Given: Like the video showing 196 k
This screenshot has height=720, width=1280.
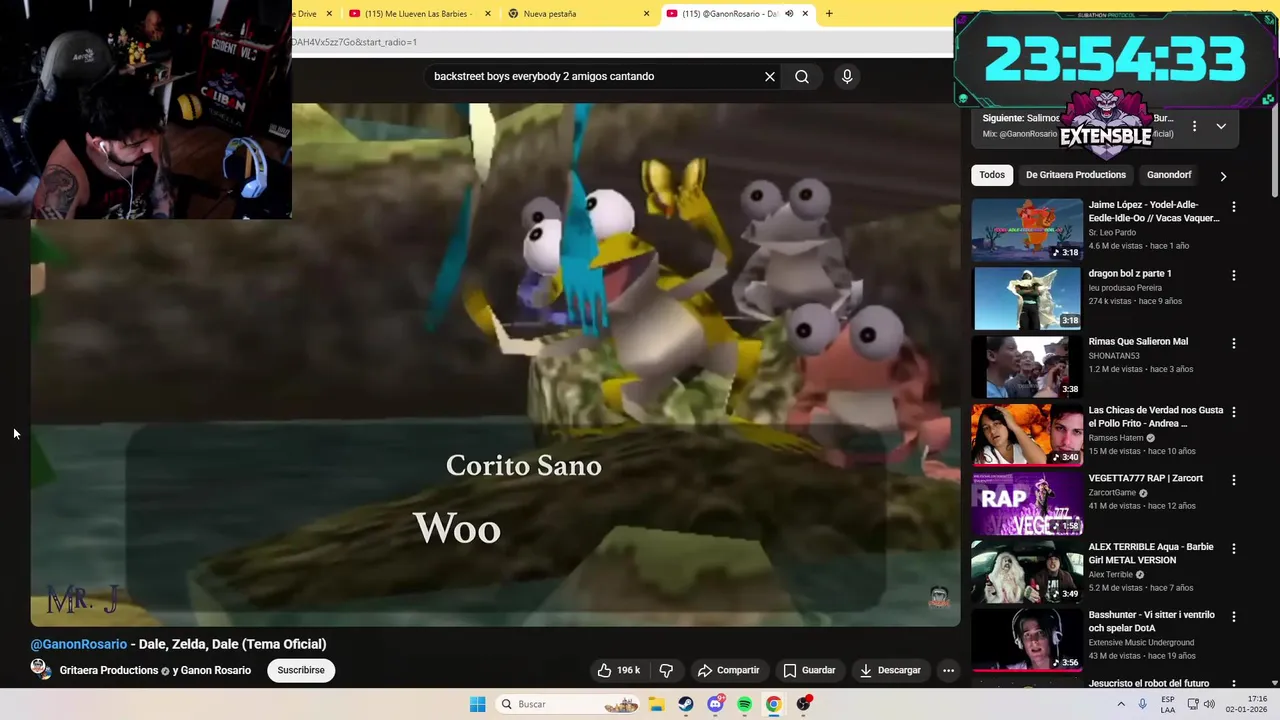Looking at the screenshot, I should coord(619,670).
